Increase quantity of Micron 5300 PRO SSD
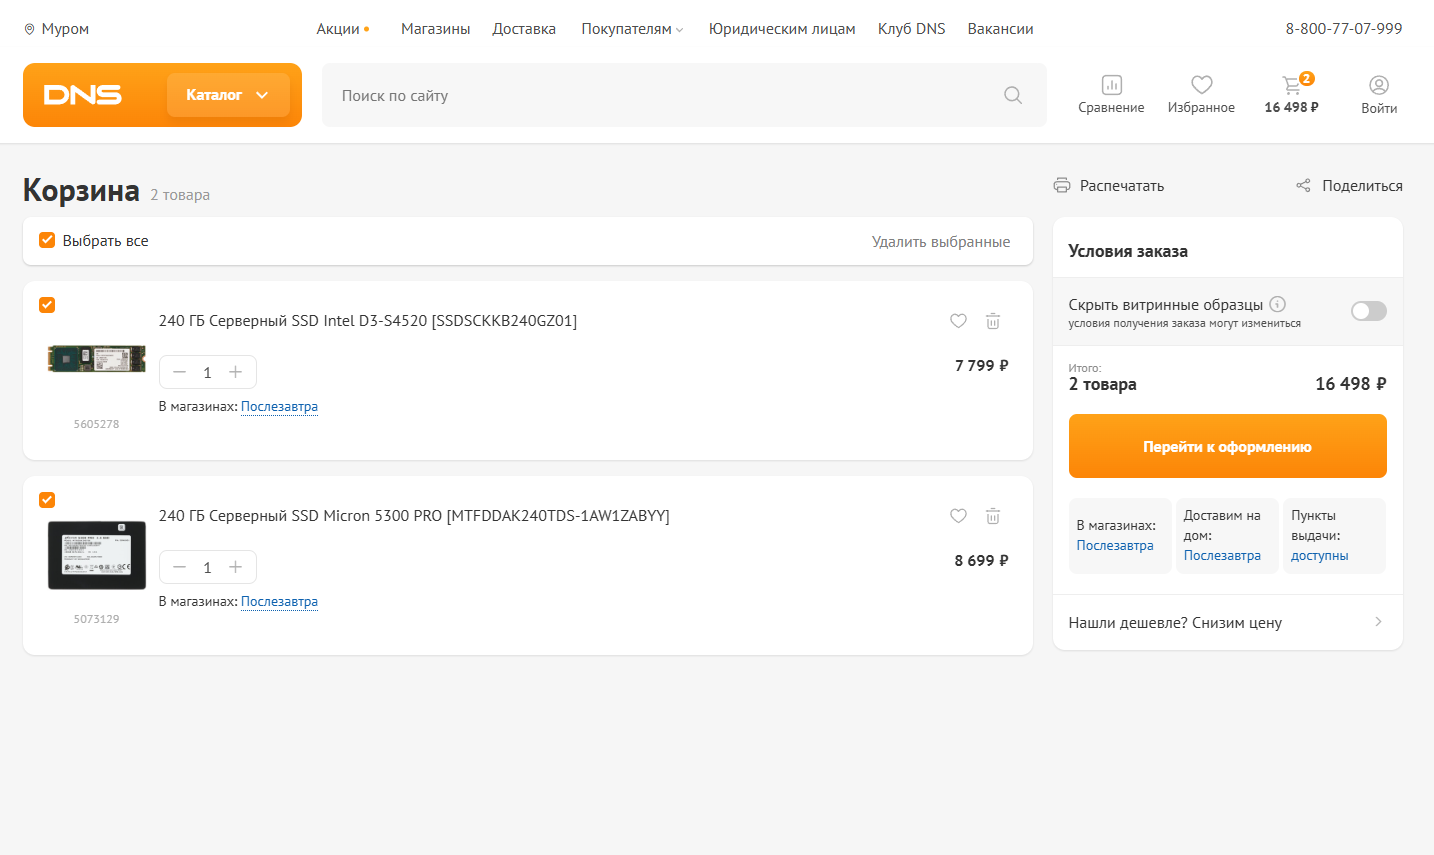 [x=236, y=567]
